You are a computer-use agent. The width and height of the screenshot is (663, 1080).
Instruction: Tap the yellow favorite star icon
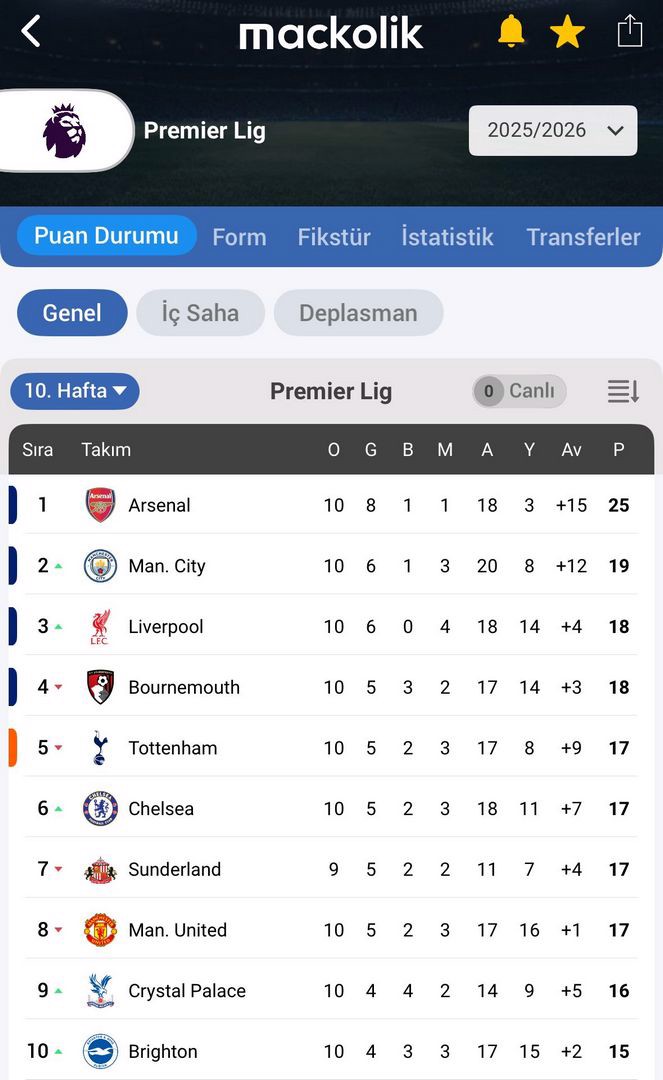pos(567,33)
